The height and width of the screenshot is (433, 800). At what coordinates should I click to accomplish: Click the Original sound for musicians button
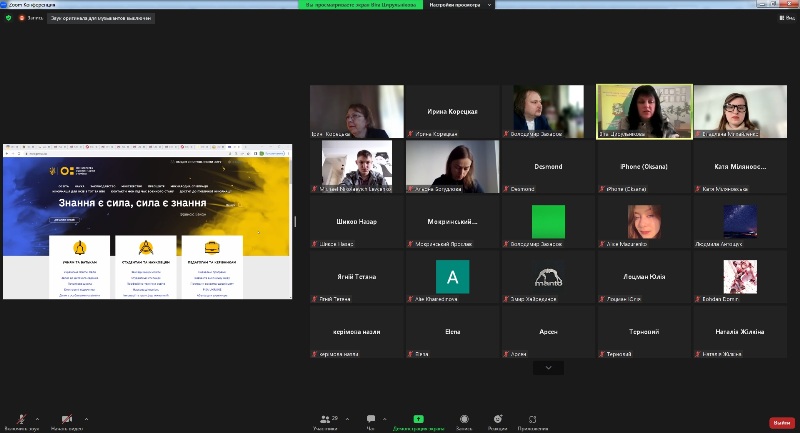point(98,17)
